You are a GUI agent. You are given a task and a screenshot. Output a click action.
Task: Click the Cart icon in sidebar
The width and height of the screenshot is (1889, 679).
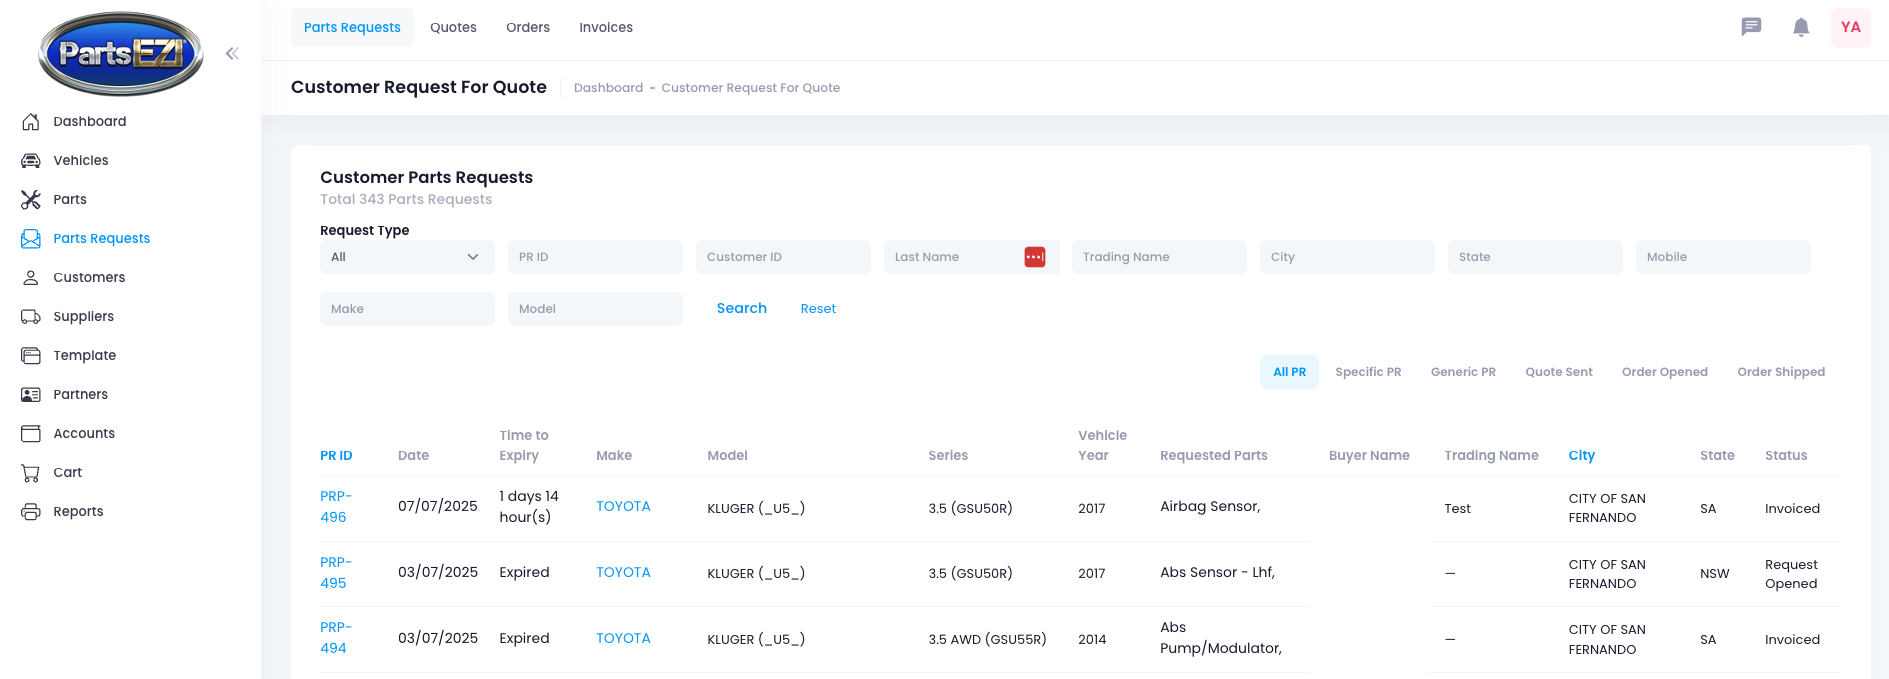(x=31, y=472)
